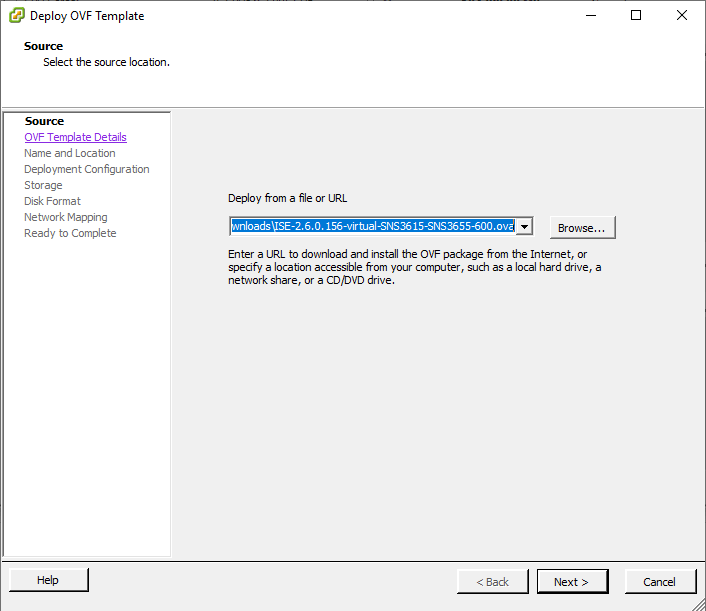Maximize the Deploy OVF Template window
Viewport: 706px width, 611px height.
click(x=636, y=15)
